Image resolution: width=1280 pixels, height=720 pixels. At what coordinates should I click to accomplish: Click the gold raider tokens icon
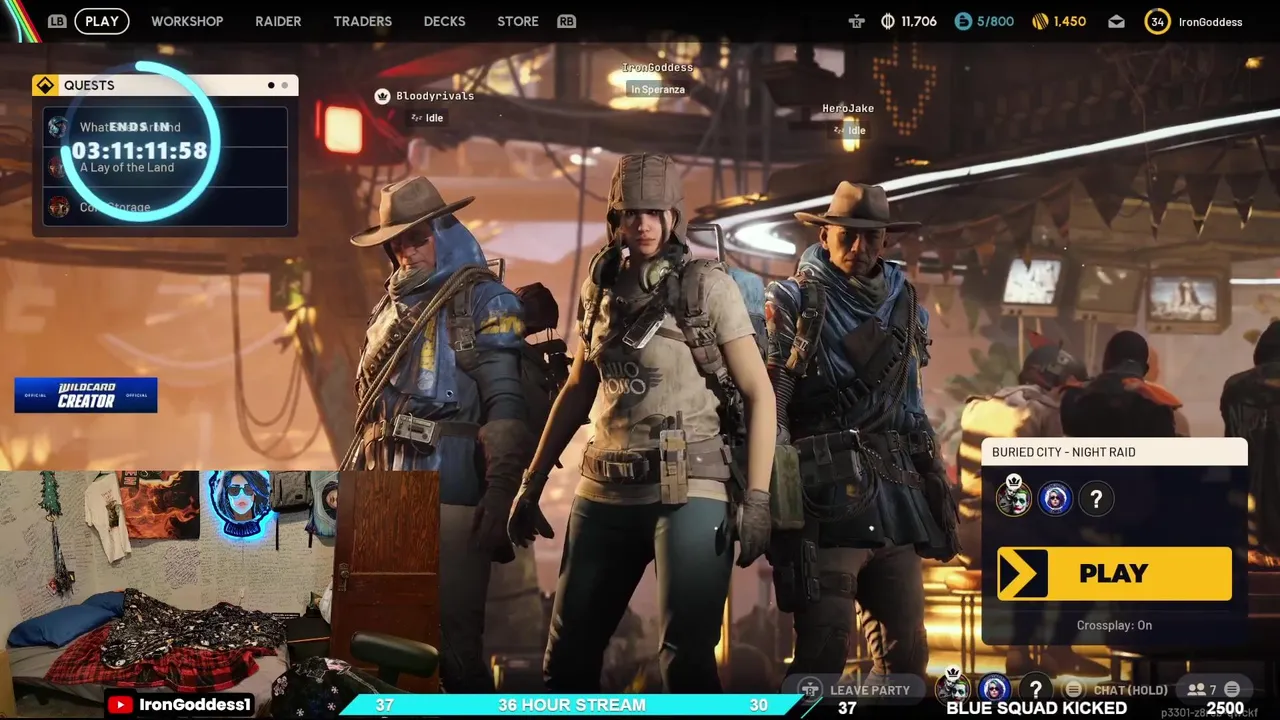pyautogui.click(x=1040, y=21)
